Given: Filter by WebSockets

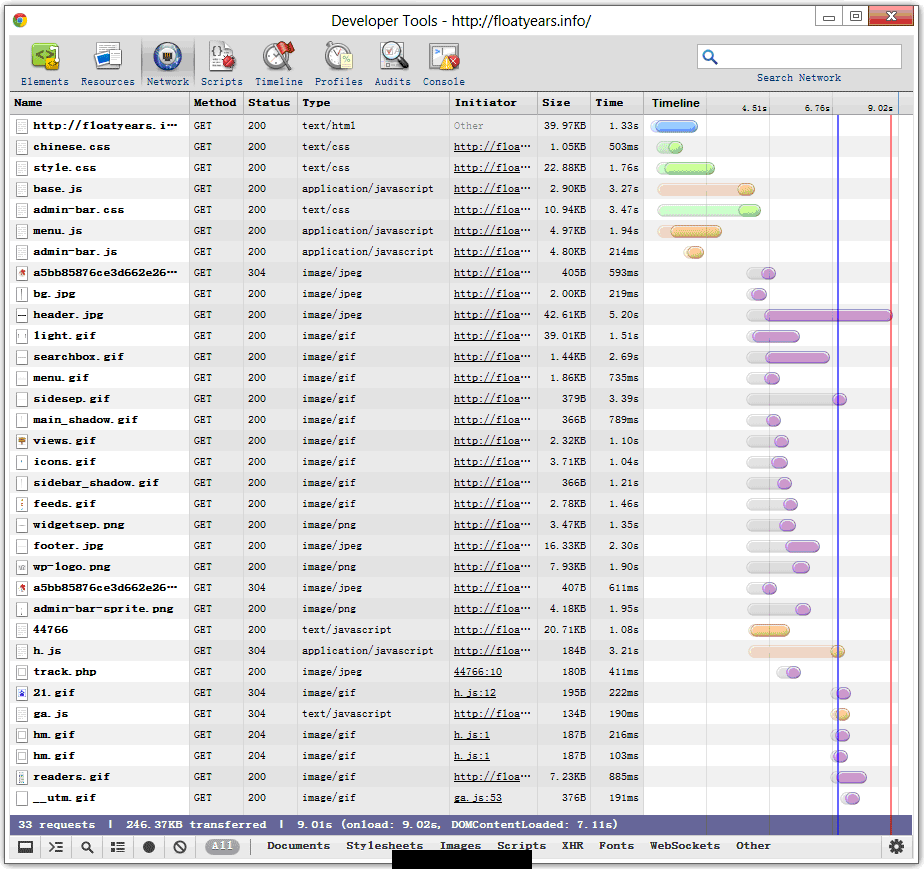Looking at the screenshot, I should tap(685, 846).
